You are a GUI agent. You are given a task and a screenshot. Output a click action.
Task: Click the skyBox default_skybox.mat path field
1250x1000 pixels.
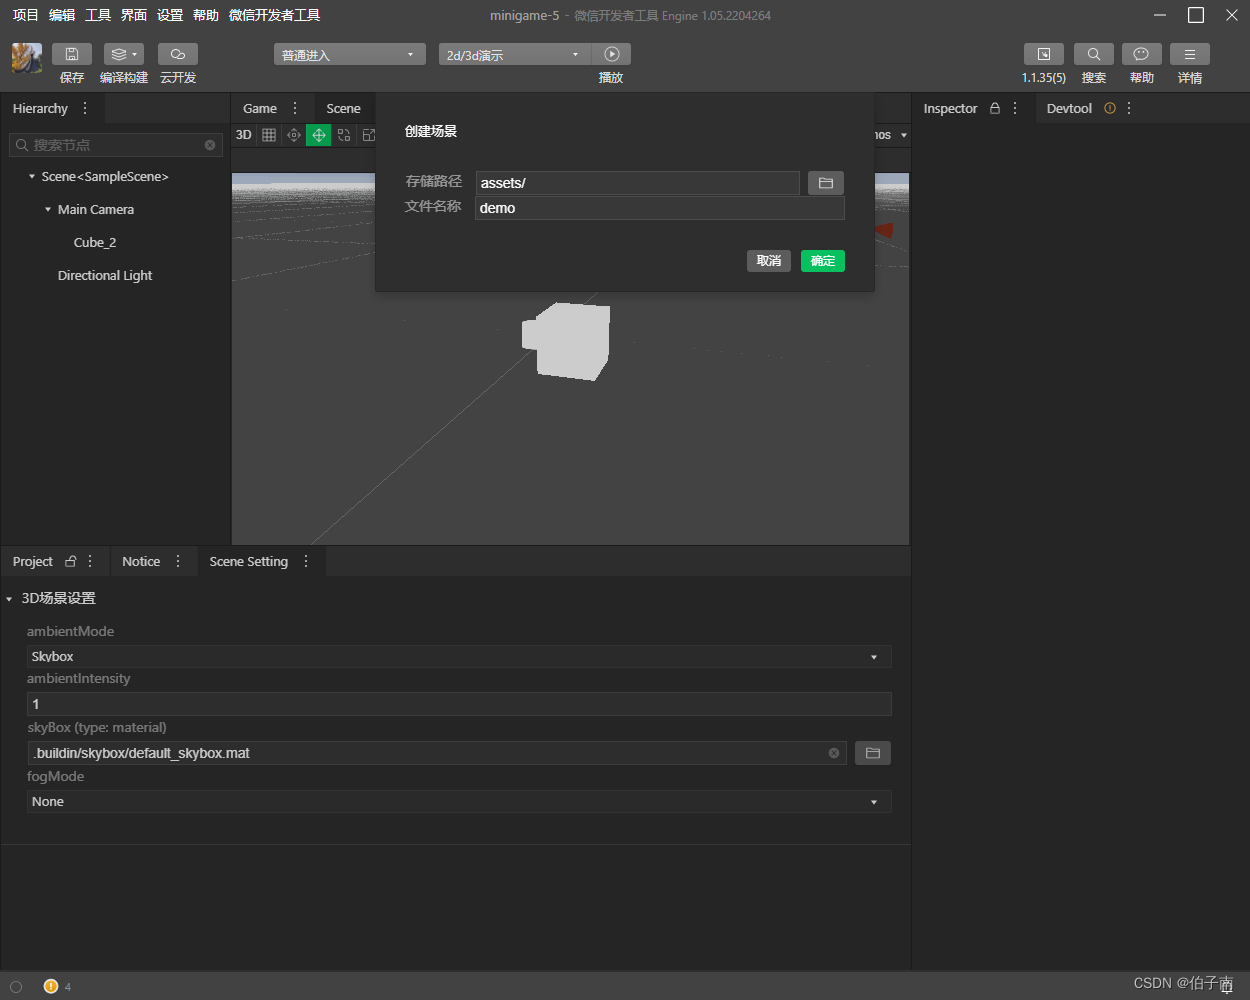coord(437,753)
